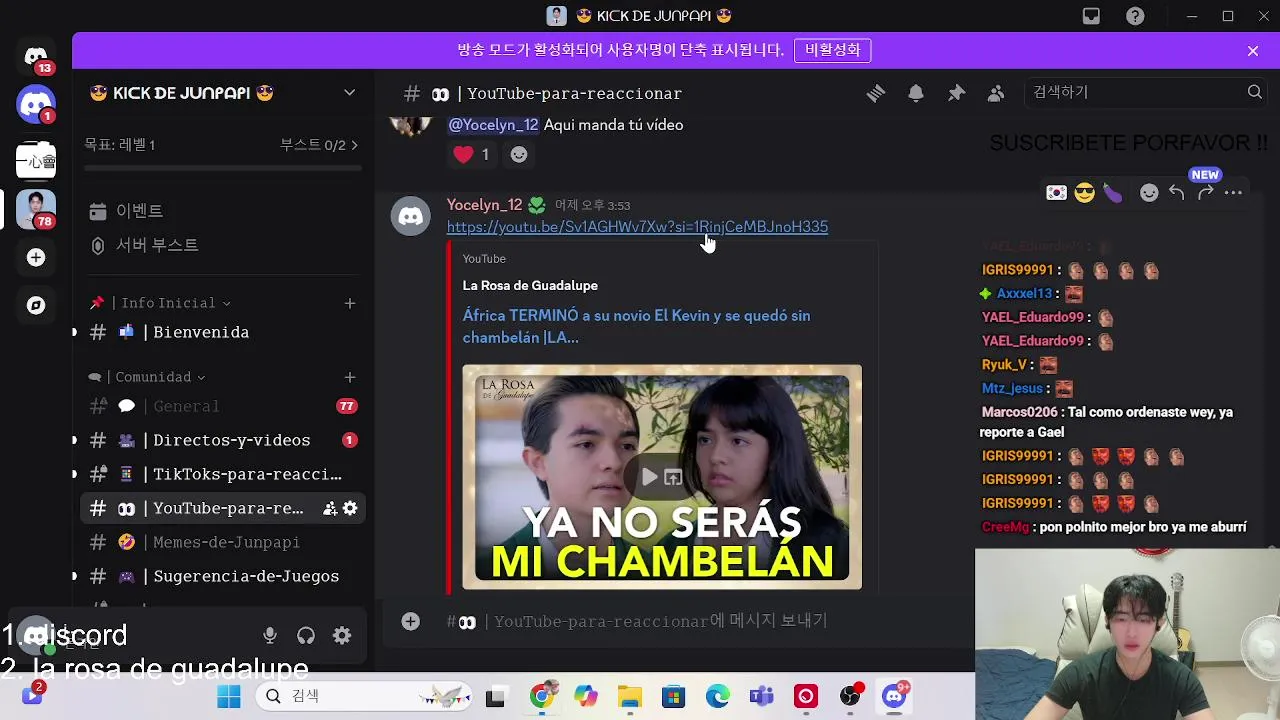The image size is (1280, 720).
Task: Open the youtu.be video link
Action: pyautogui.click(x=637, y=227)
